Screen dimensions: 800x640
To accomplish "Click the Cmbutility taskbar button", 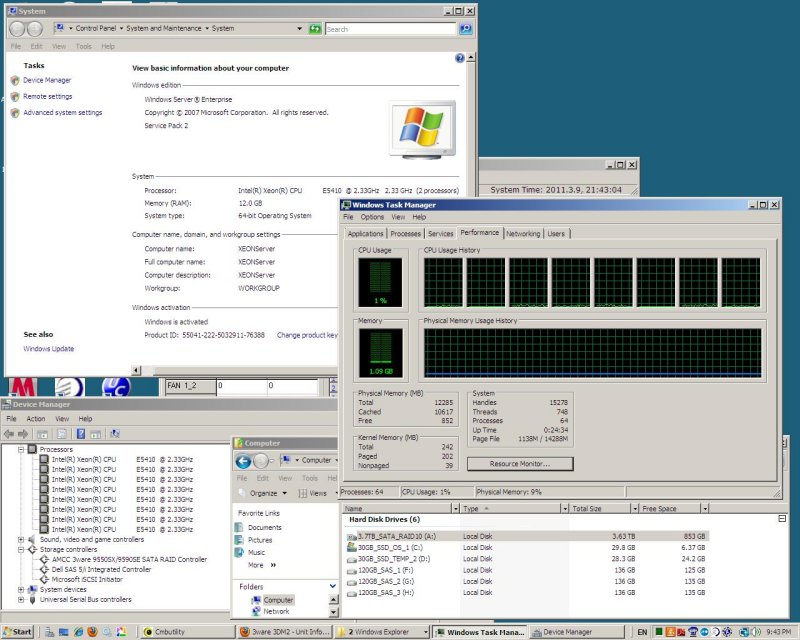I will (187, 632).
